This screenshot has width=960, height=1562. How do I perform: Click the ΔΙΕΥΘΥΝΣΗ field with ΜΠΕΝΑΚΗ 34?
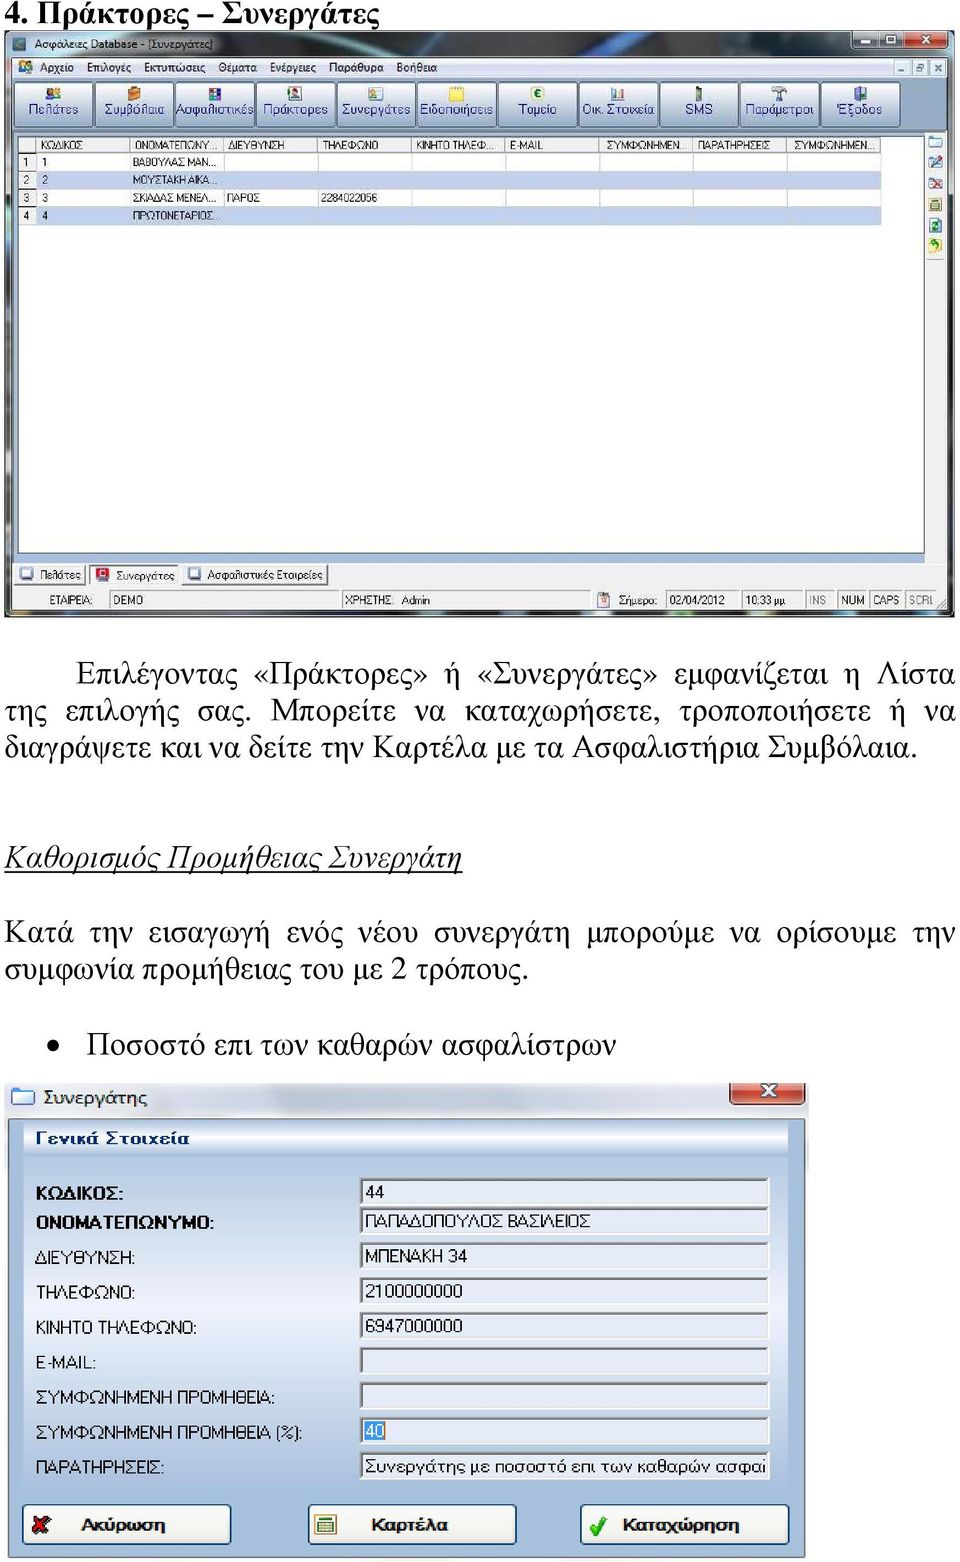pyautogui.click(x=564, y=1256)
